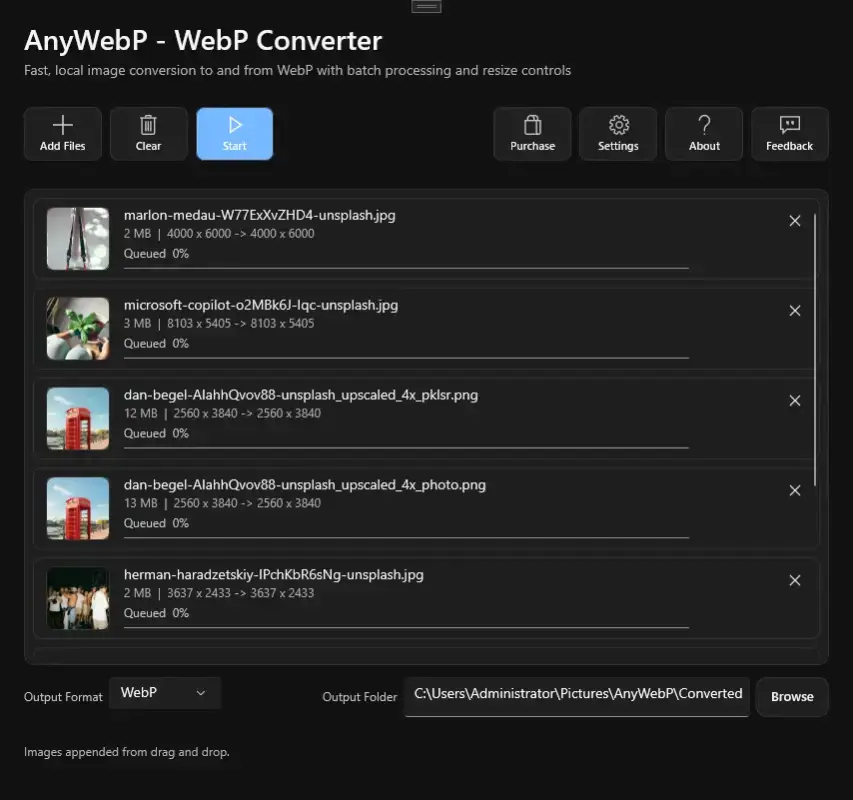Click the AnyWebP - WebP Converter title
853x800 pixels.
(203, 40)
